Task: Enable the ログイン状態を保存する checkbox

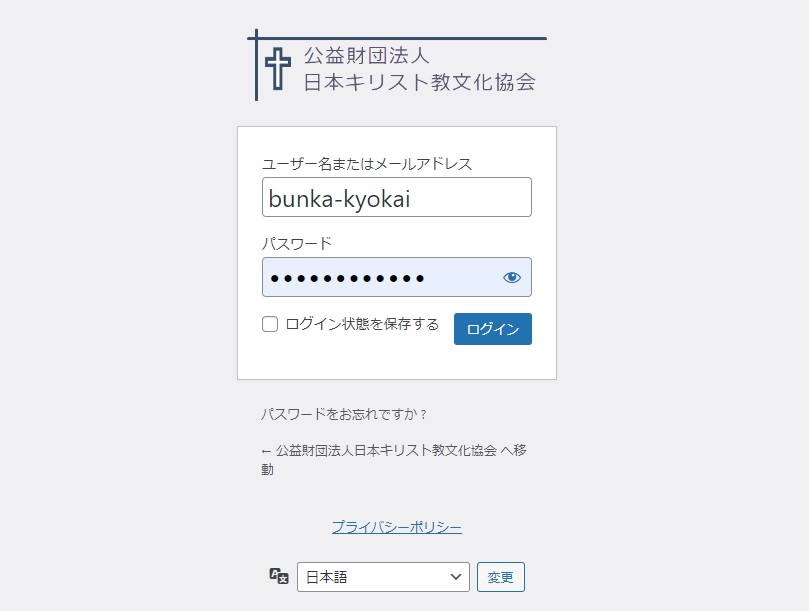Action: [270, 324]
